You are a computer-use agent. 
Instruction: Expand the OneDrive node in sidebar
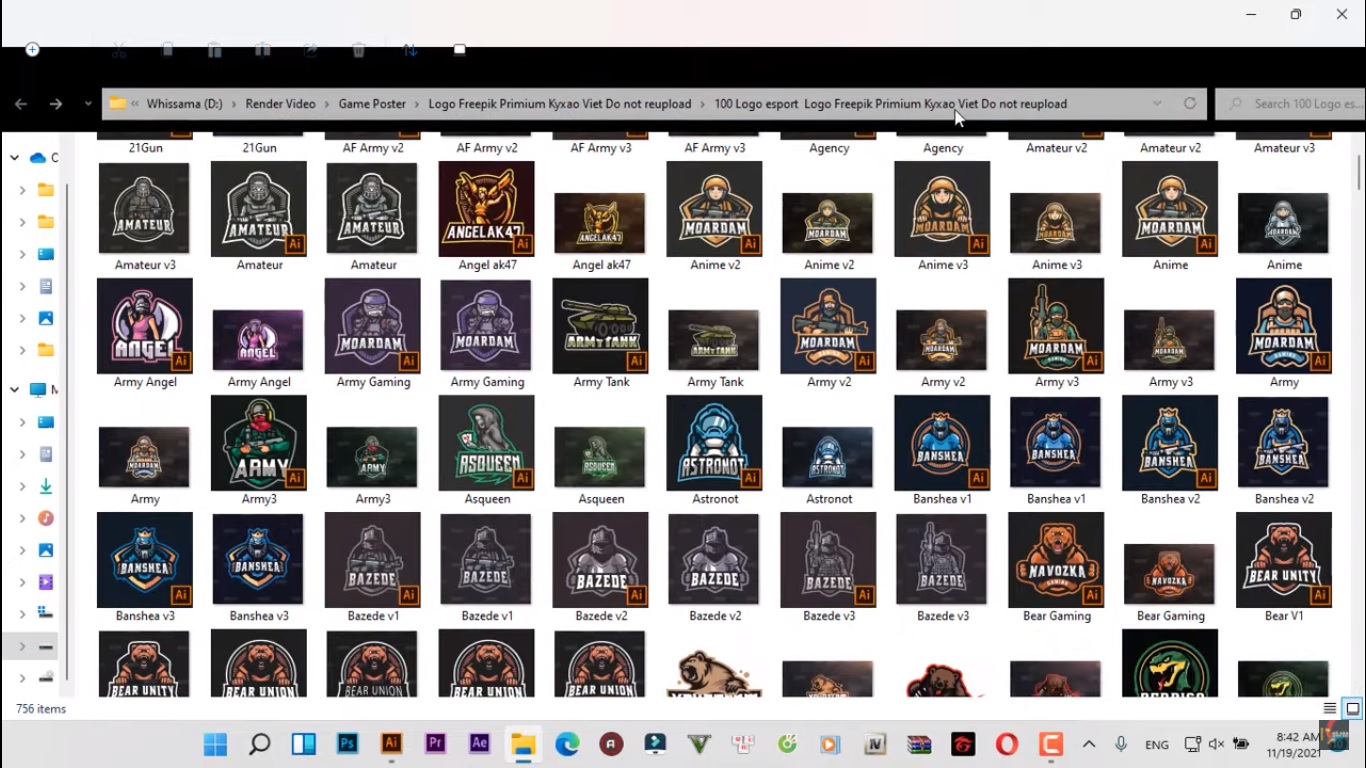click(x=14, y=158)
